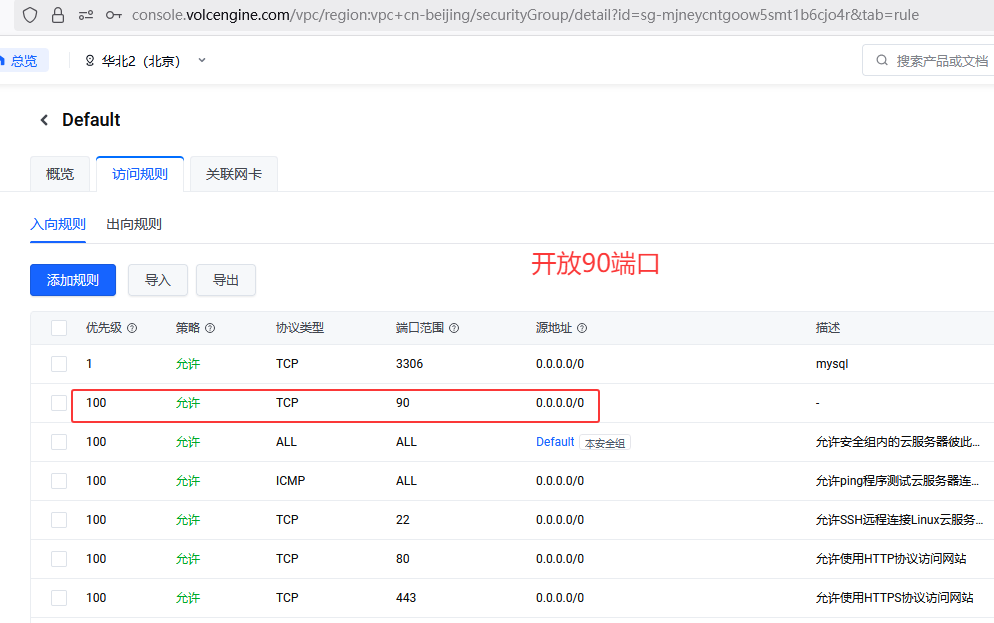Click the help icon next to 策略

pyautogui.click(x=210, y=328)
